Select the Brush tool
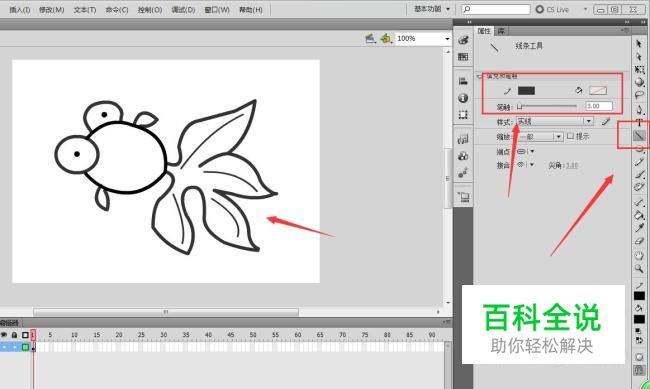 (x=639, y=175)
